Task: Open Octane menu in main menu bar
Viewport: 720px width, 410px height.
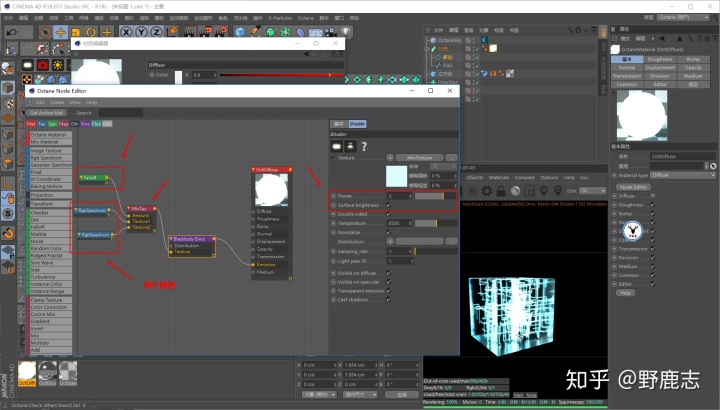Action: pos(305,18)
